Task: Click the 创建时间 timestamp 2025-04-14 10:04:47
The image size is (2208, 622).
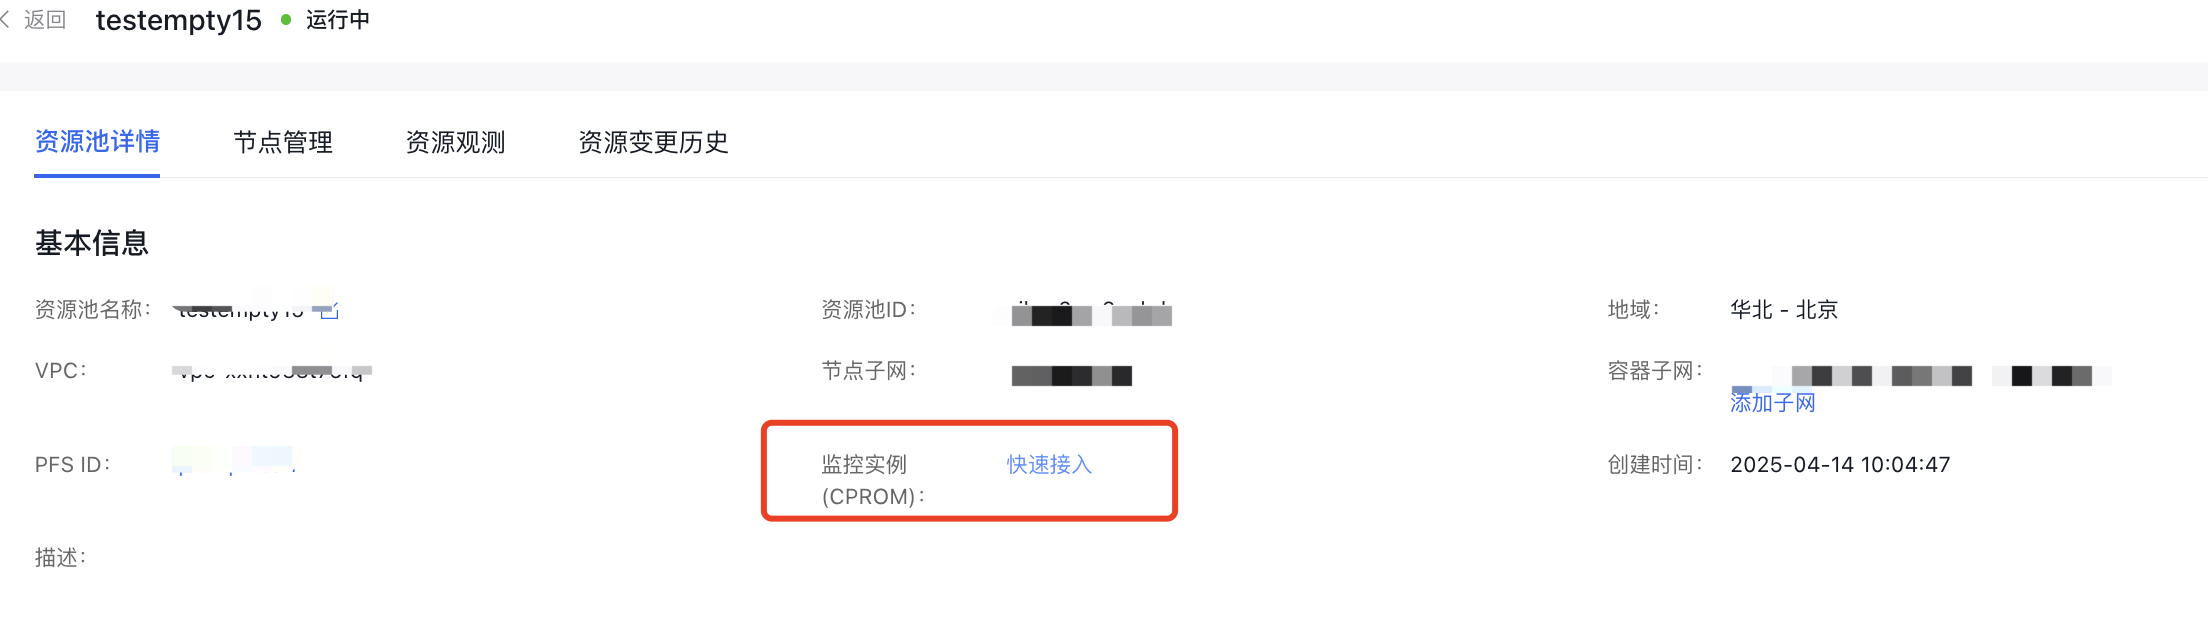Action: 1840,464
